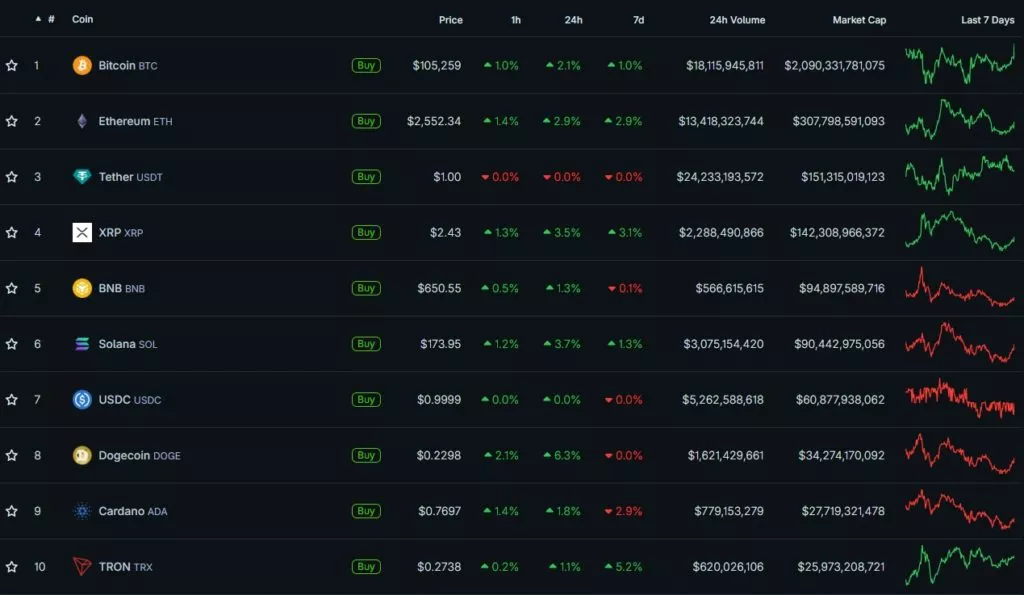The image size is (1024, 595).
Task: Open the Cardano ADA coin link
Action: click(132, 511)
